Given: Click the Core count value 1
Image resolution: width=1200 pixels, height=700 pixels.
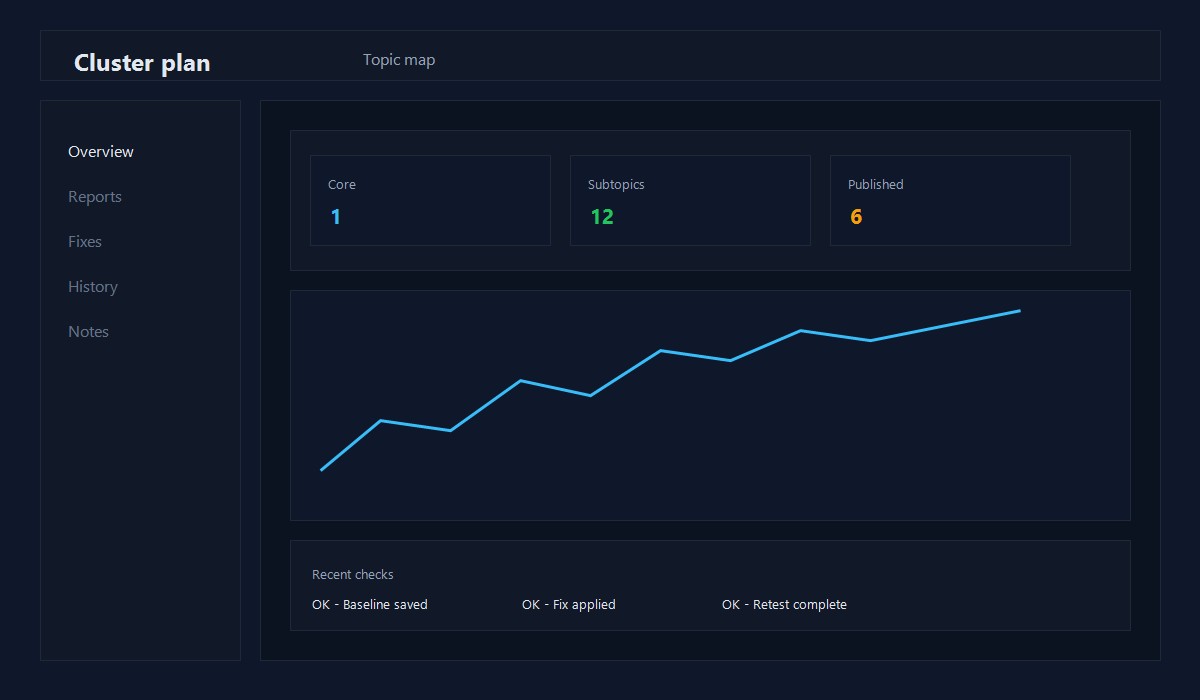Looking at the screenshot, I should tap(336, 216).
